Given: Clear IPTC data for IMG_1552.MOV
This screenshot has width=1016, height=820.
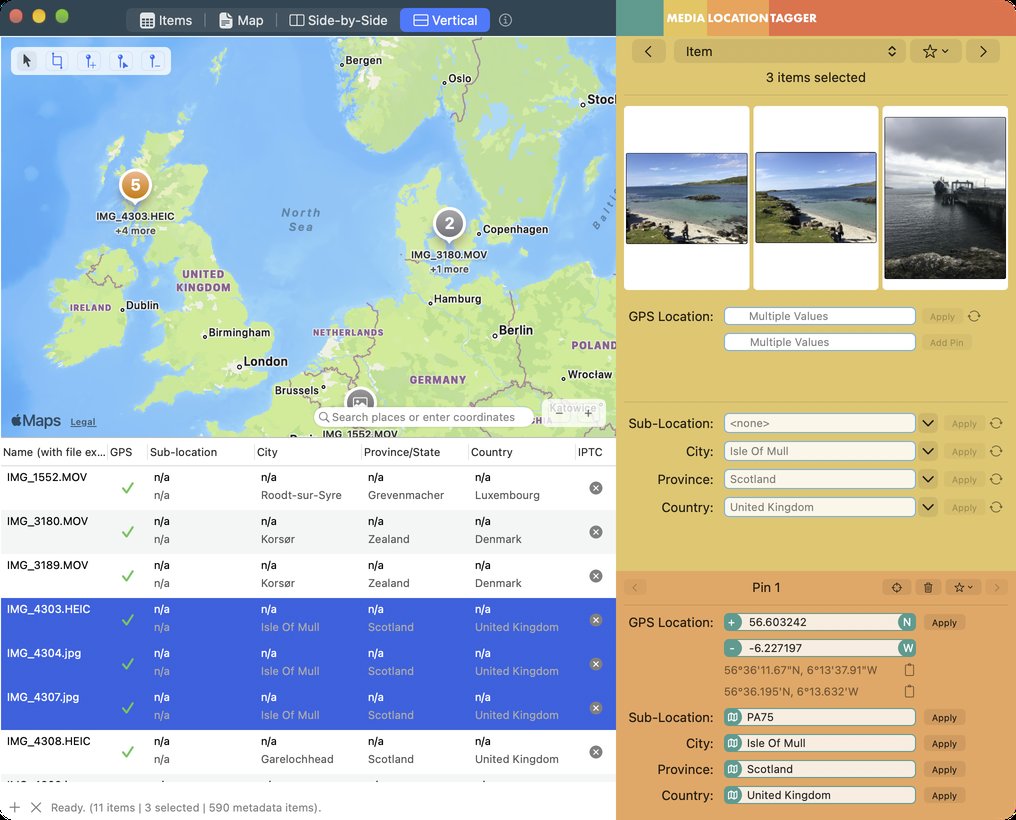Looking at the screenshot, I should coord(596,488).
